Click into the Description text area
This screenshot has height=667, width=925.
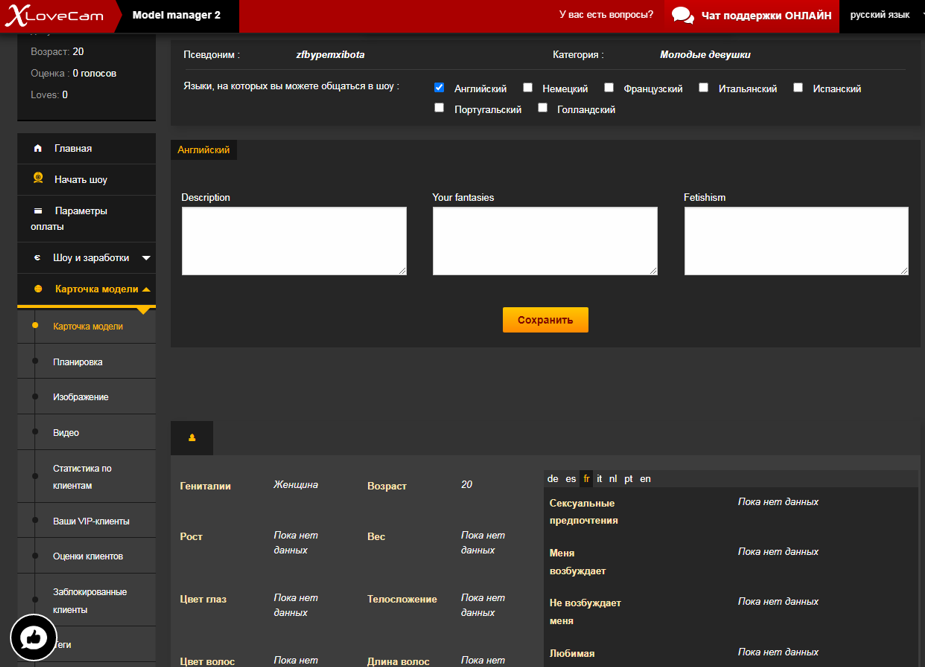(x=294, y=241)
